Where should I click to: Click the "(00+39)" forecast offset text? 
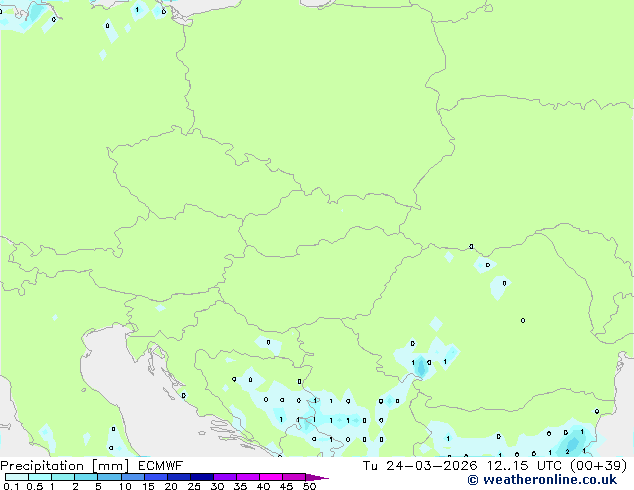(598, 466)
